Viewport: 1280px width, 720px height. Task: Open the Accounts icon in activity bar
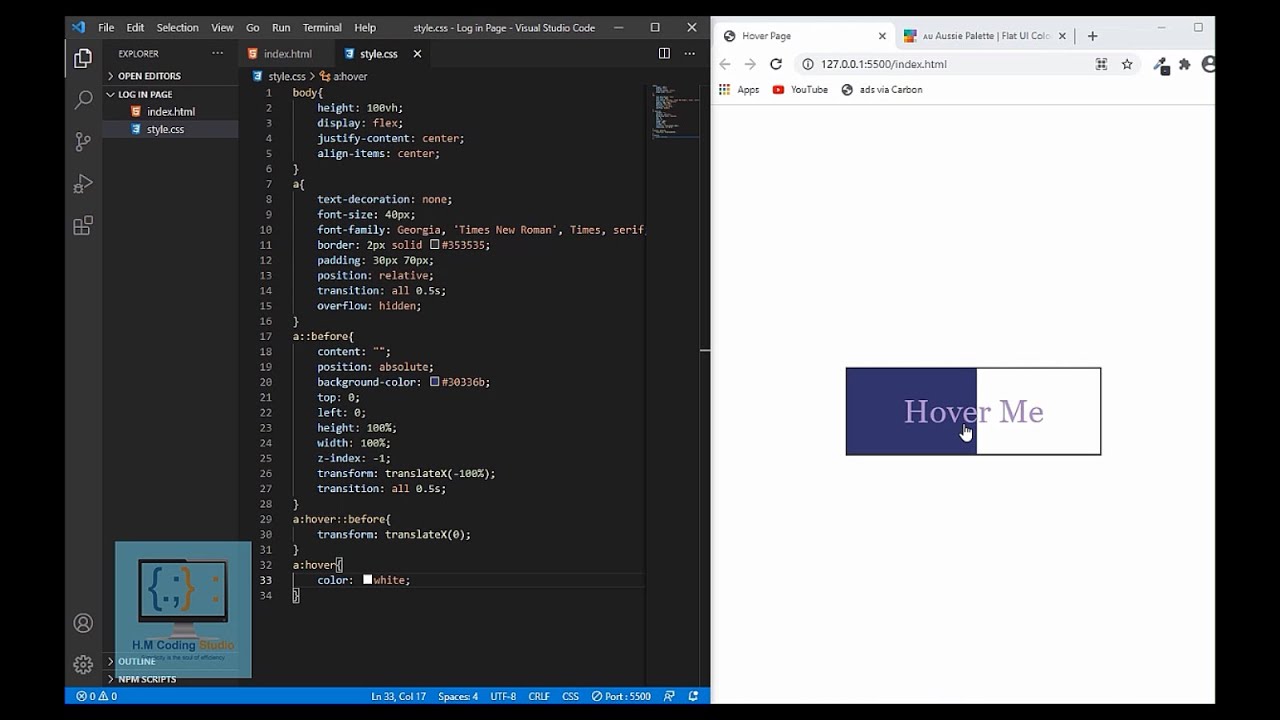click(83, 623)
